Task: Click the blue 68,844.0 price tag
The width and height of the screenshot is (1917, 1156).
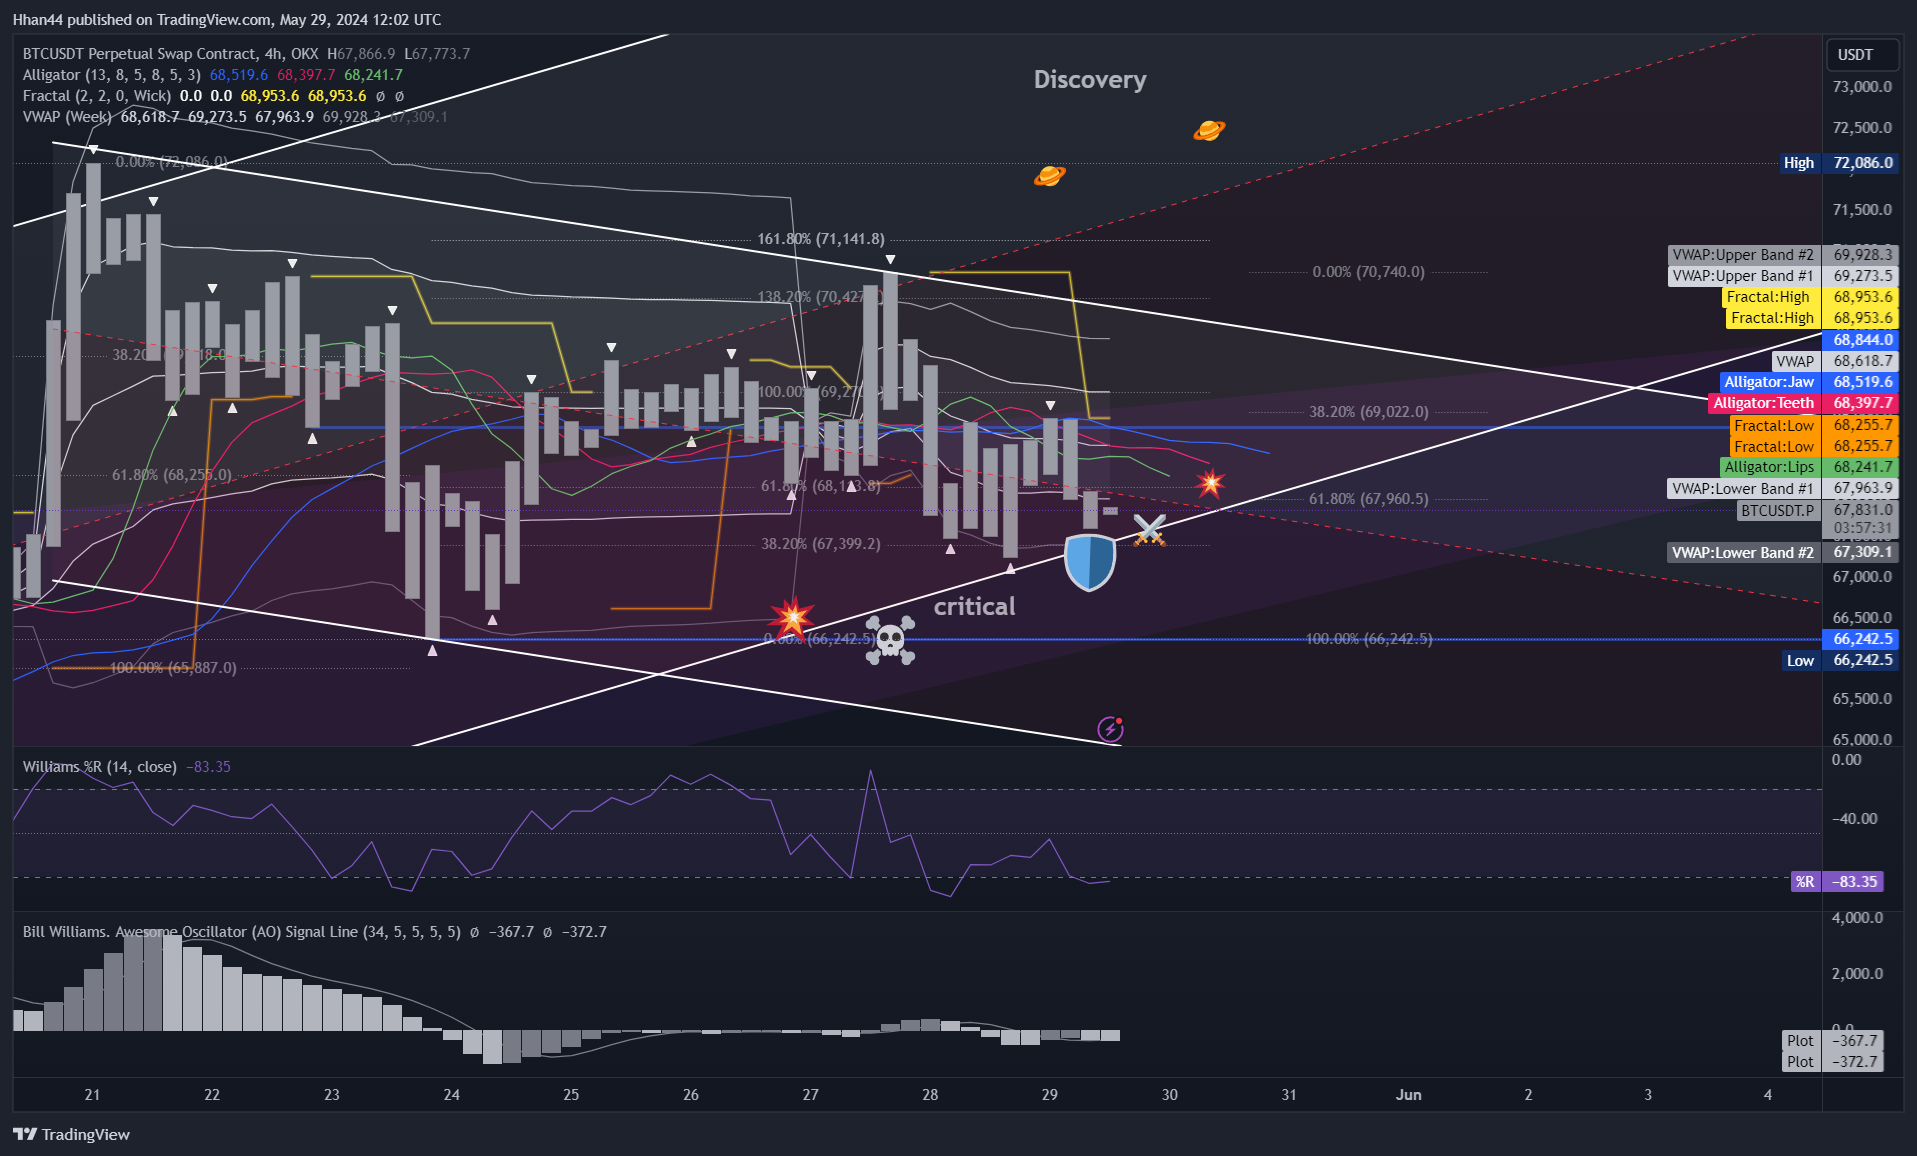Action: coord(1863,340)
